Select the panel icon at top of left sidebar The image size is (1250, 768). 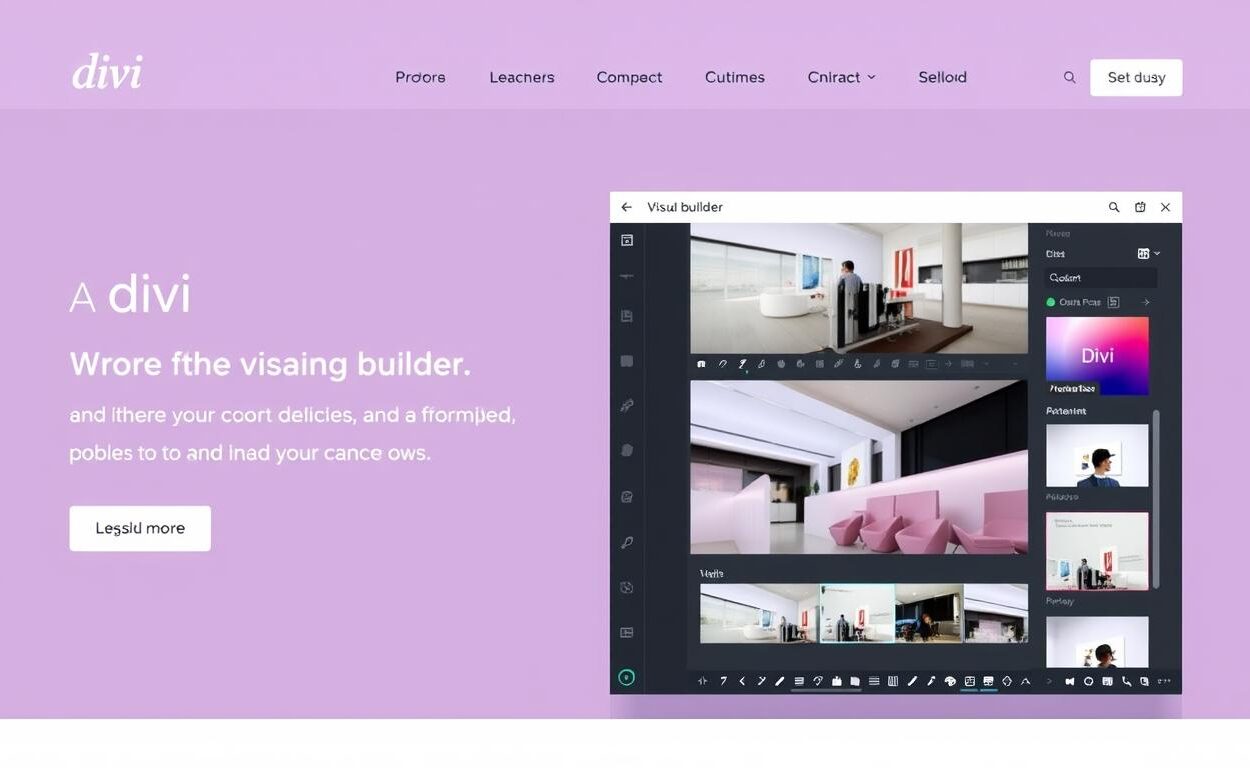coord(627,240)
